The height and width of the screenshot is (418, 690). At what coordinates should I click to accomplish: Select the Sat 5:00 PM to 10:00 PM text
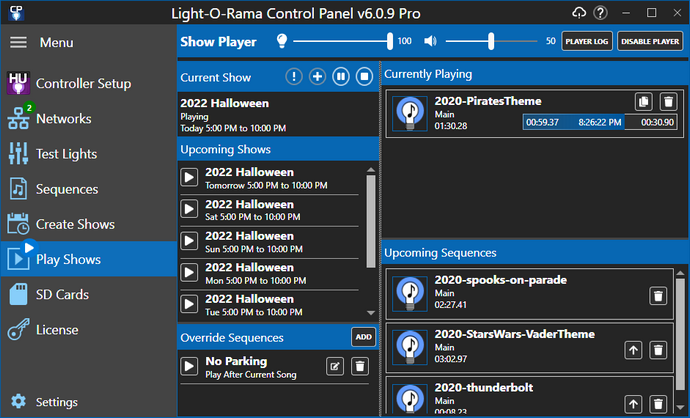(253, 217)
